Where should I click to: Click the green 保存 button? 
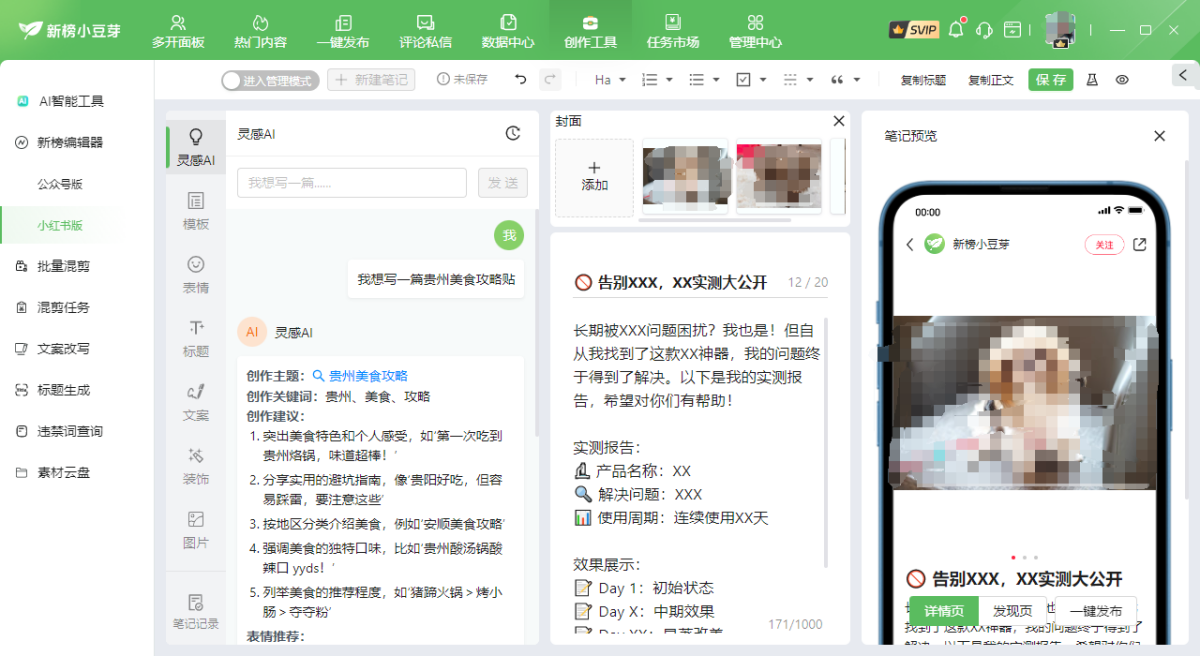1050,80
